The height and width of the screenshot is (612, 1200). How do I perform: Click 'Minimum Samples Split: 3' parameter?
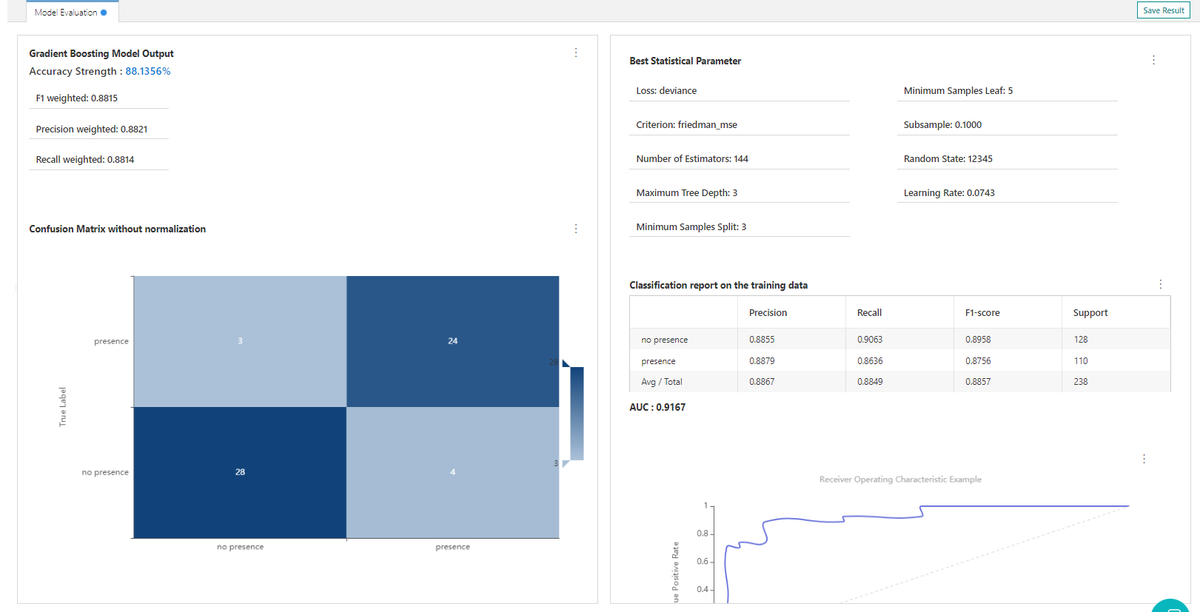691,227
